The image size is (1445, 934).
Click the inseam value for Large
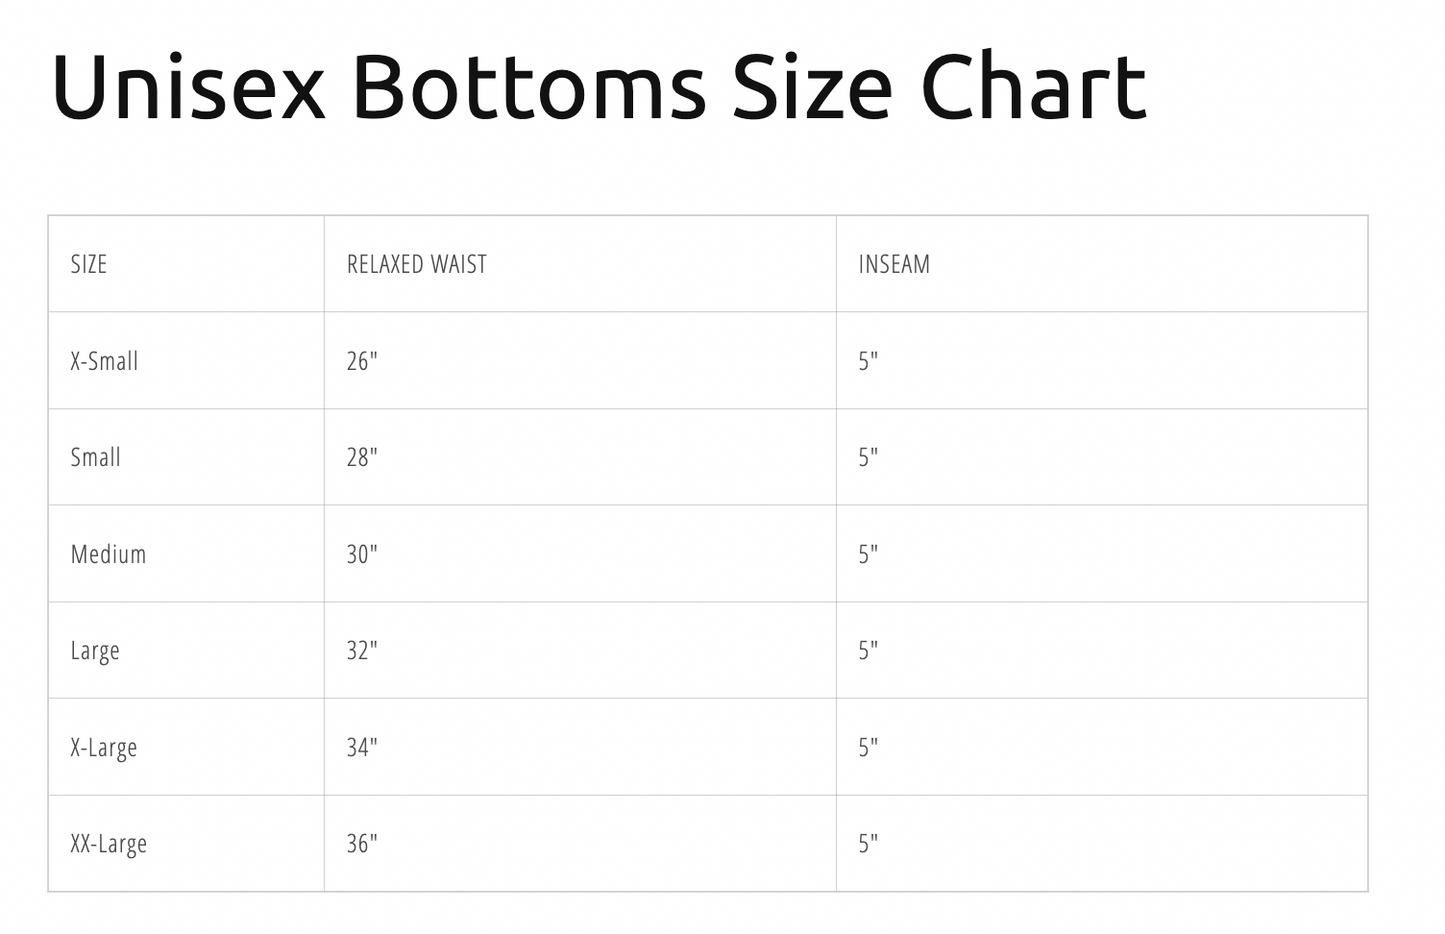(x=868, y=651)
